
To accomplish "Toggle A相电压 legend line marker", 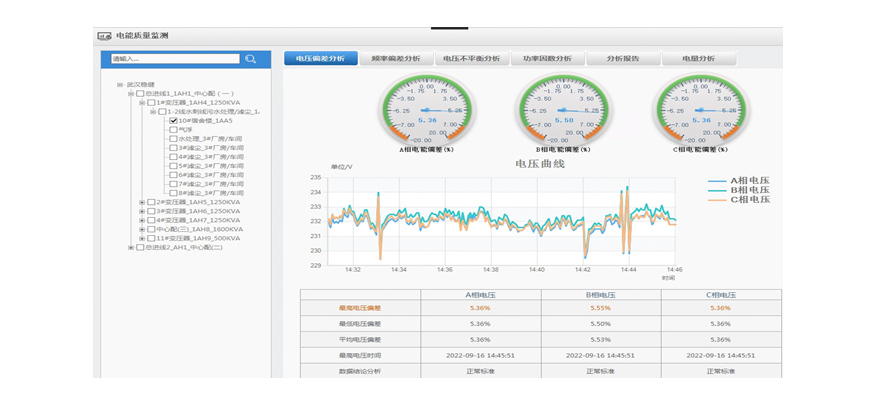I will pyautogui.click(x=717, y=181).
